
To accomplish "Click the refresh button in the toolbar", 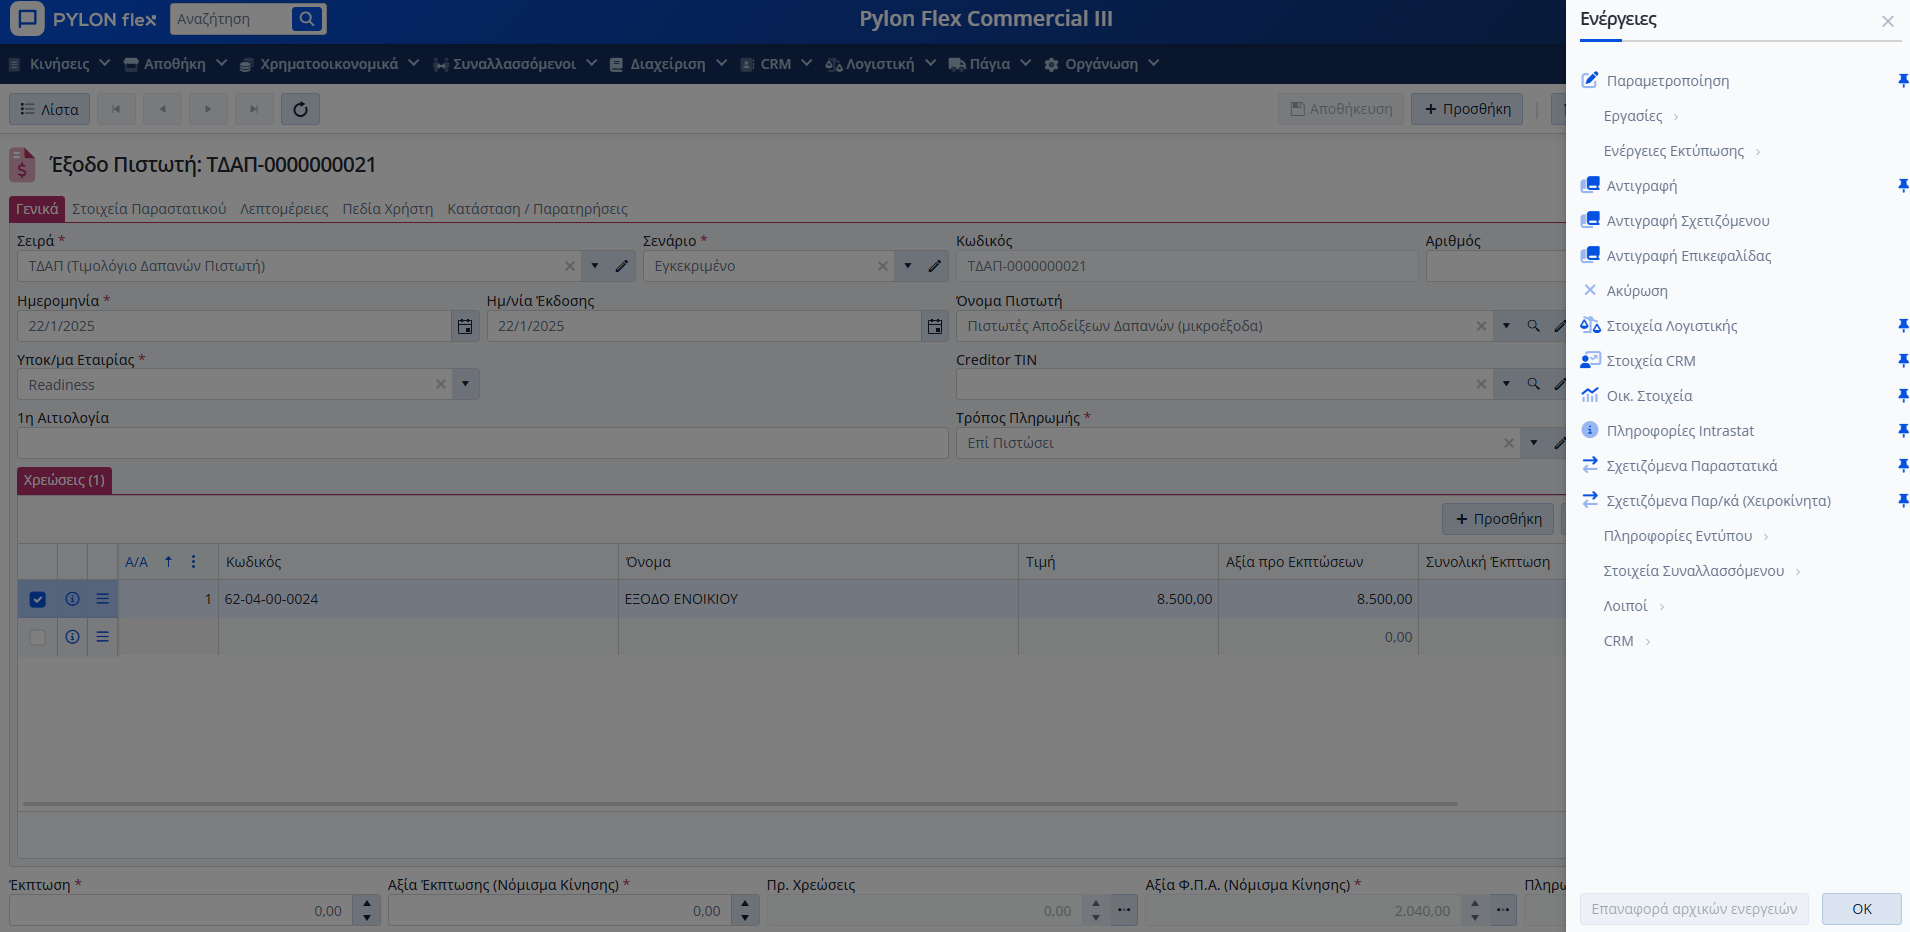I will pyautogui.click(x=300, y=109).
